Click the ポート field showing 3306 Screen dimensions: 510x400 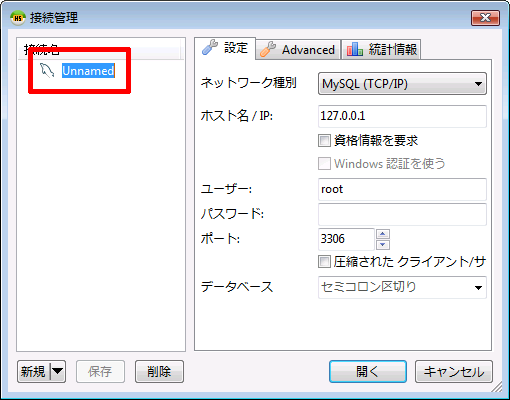pos(346,239)
